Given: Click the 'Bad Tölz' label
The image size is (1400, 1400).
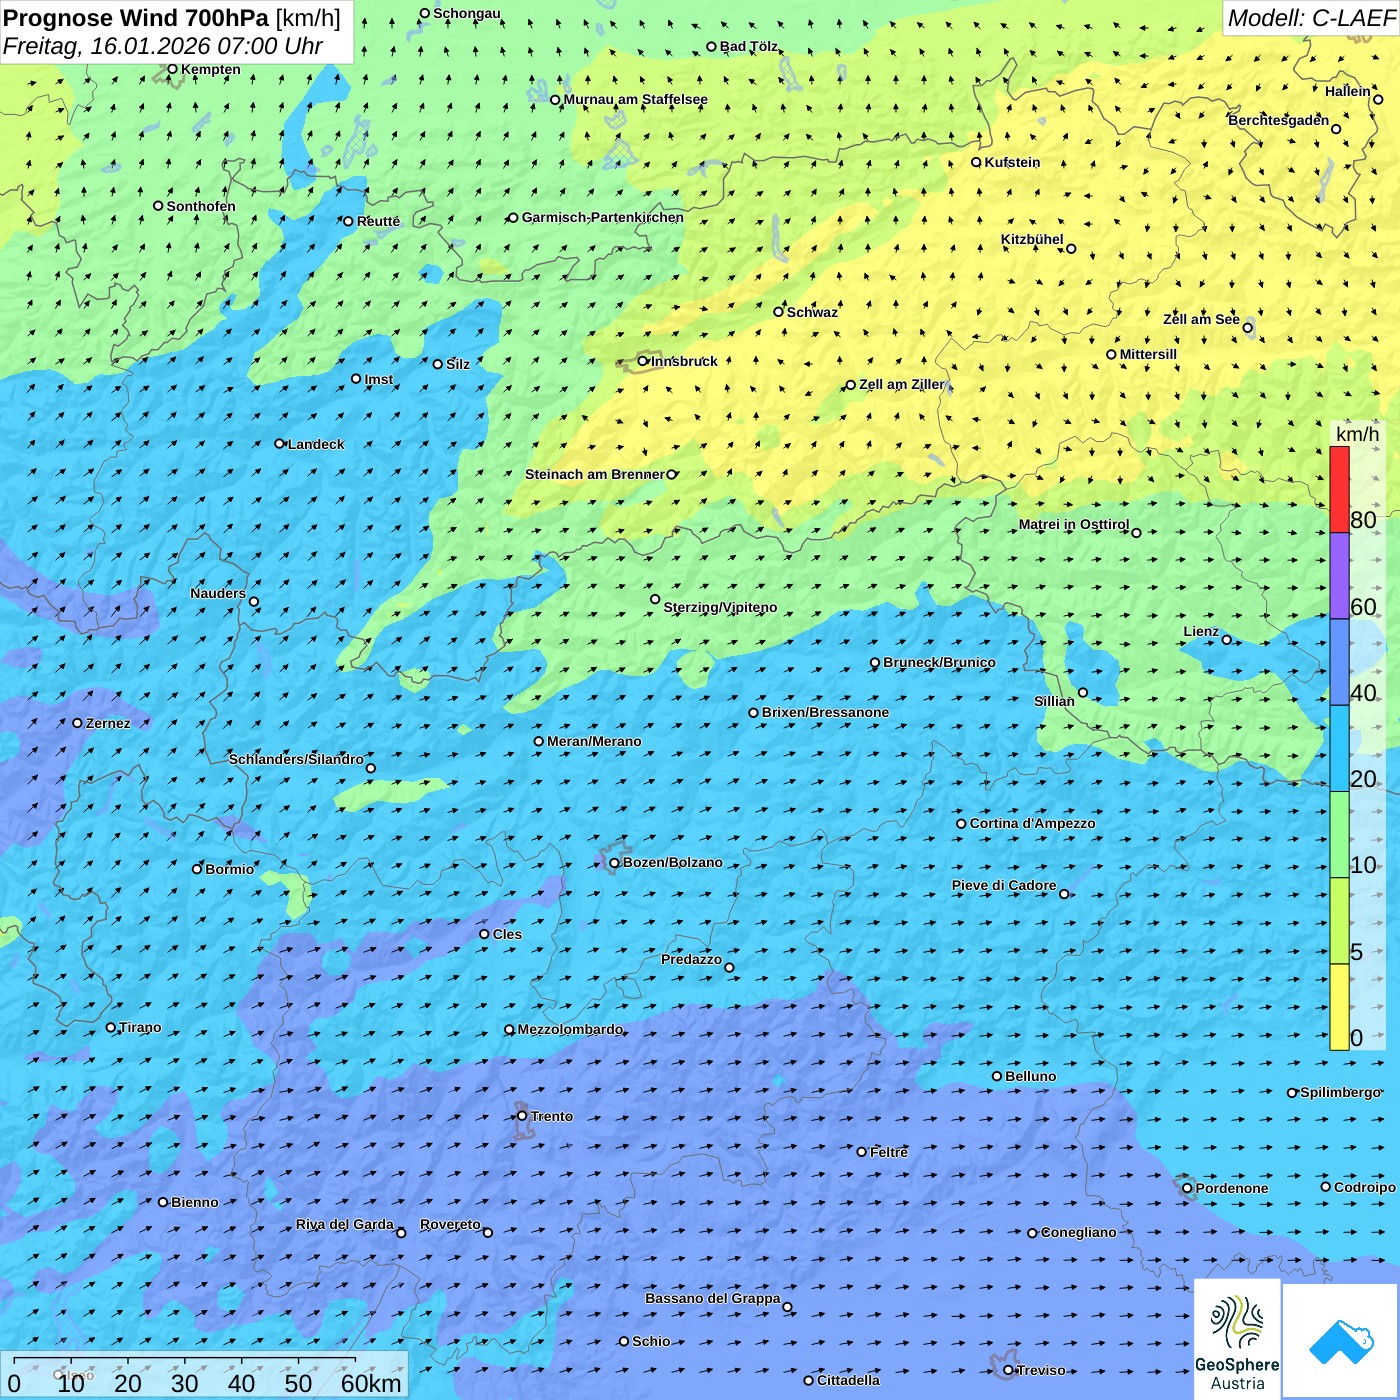Looking at the screenshot, I should [x=748, y=46].
